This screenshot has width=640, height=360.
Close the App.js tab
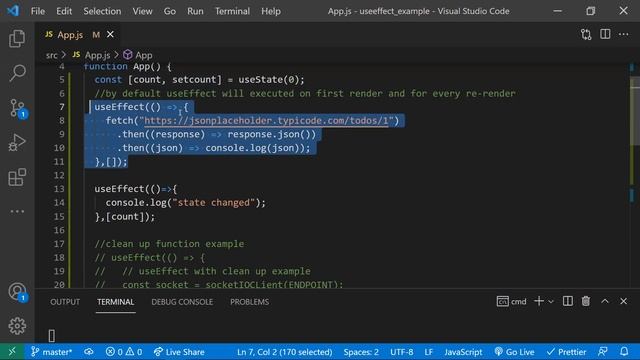(110, 35)
